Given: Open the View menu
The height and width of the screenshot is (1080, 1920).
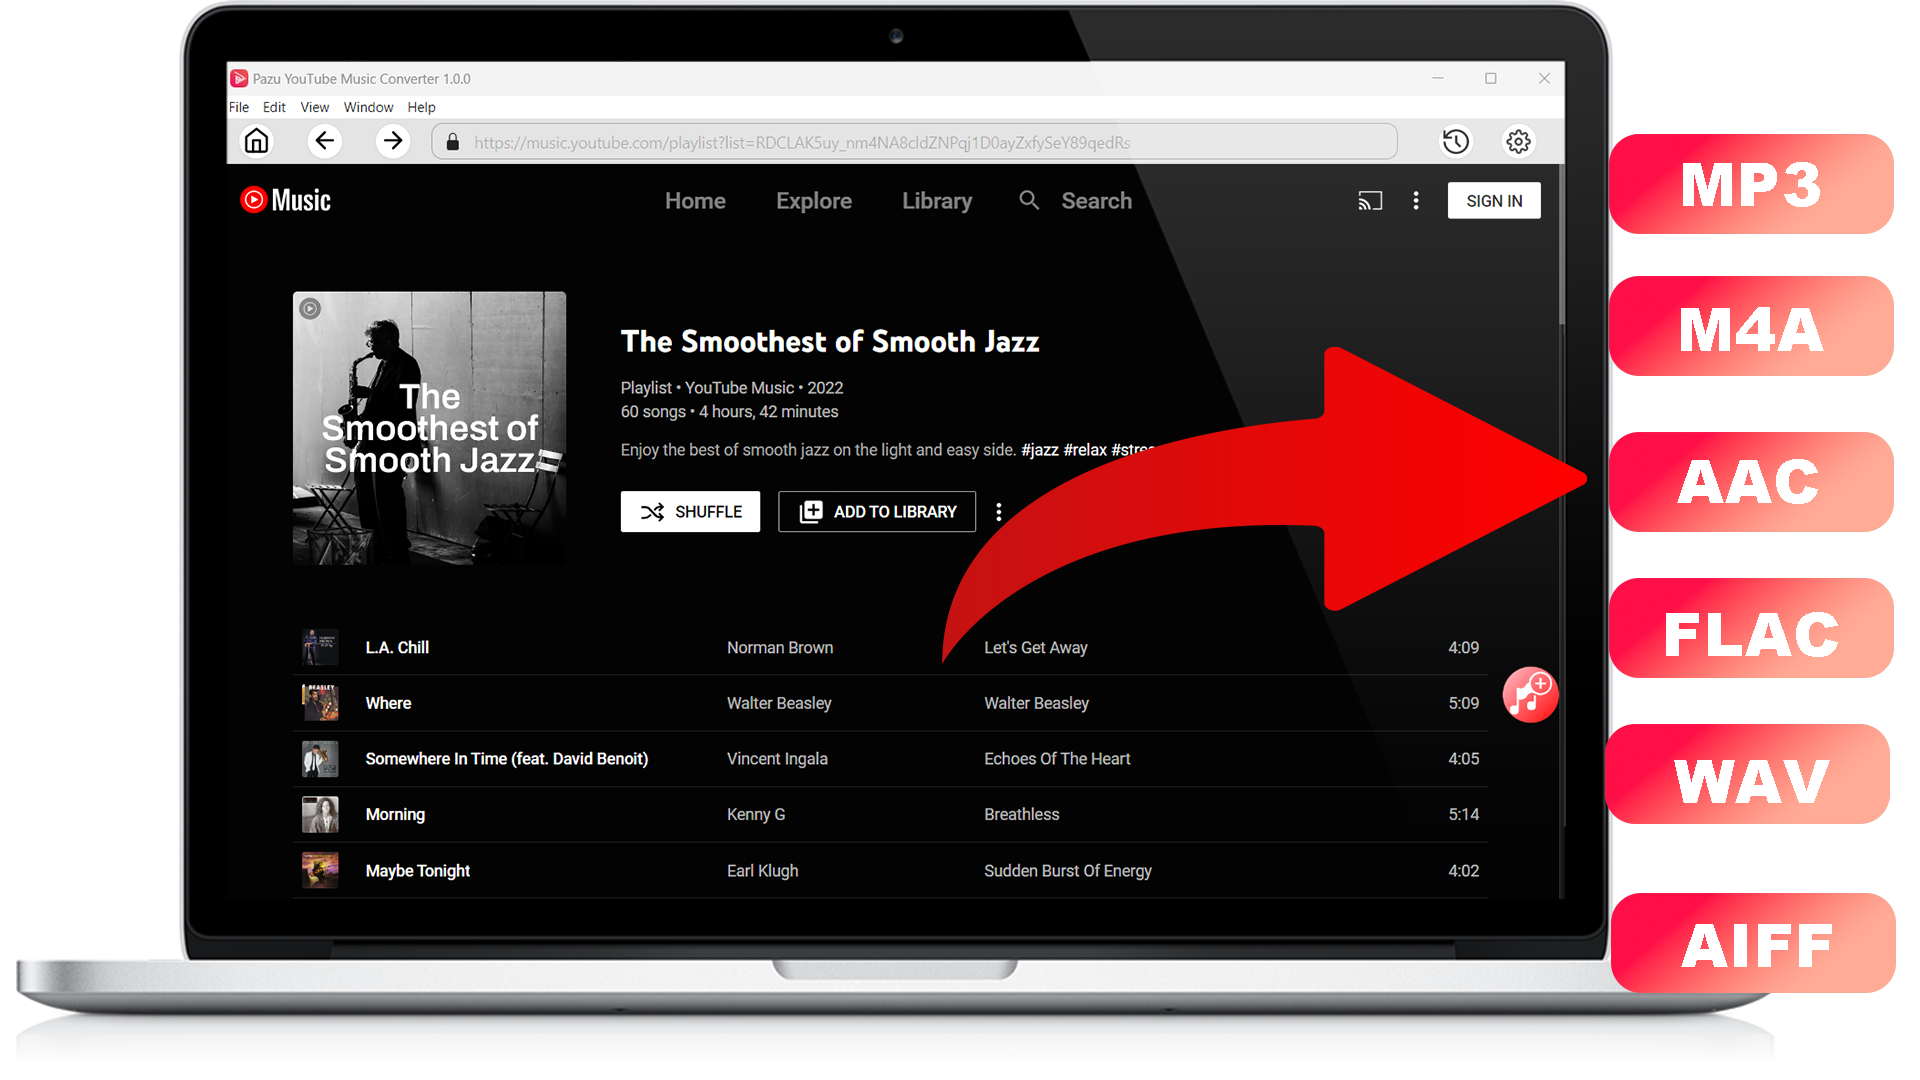Looking at the screenshot, I should pos(314,107).
